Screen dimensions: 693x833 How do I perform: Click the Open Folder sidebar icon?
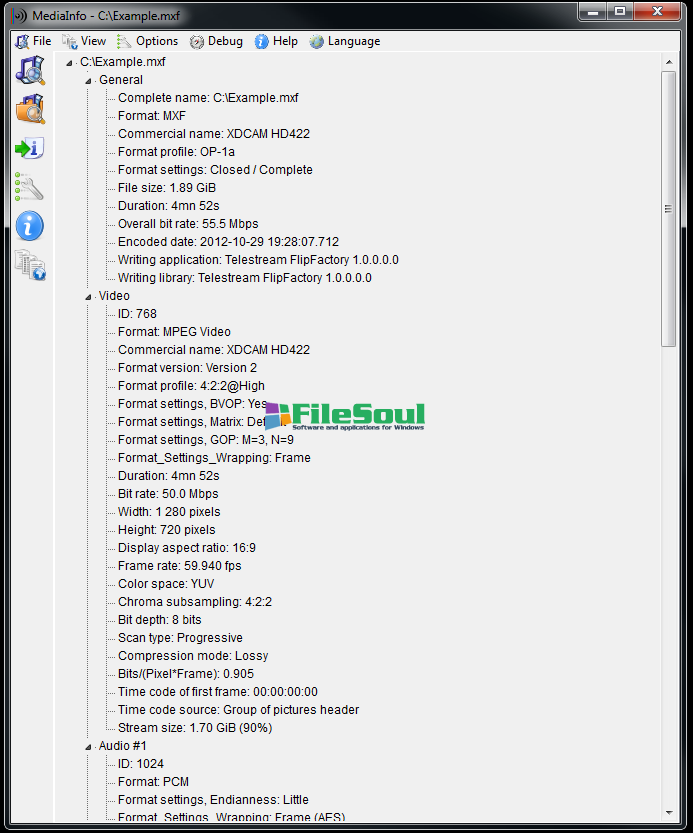tap(29, 109)
